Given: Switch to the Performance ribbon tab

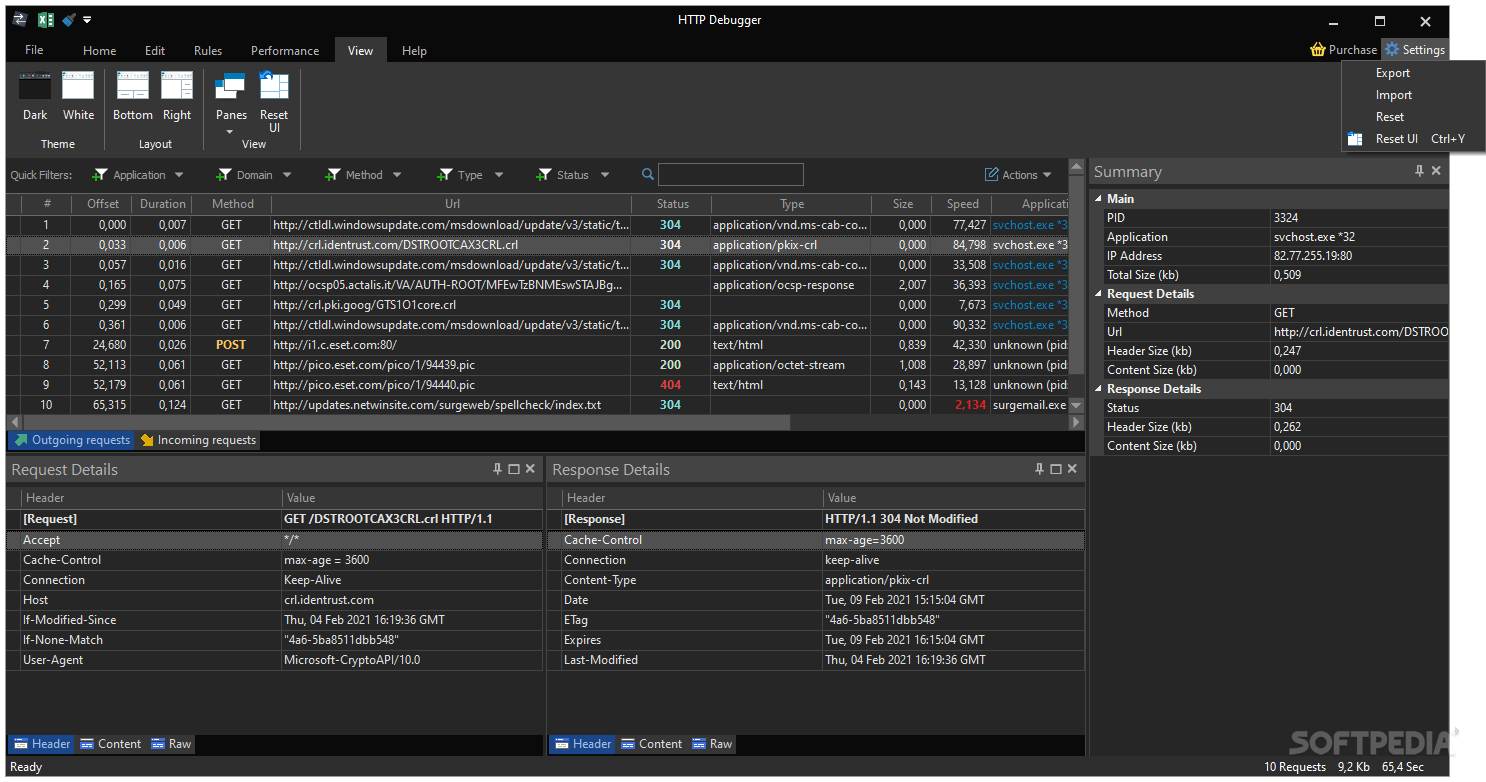Looking at the screenshot, I should click(285, 51).
